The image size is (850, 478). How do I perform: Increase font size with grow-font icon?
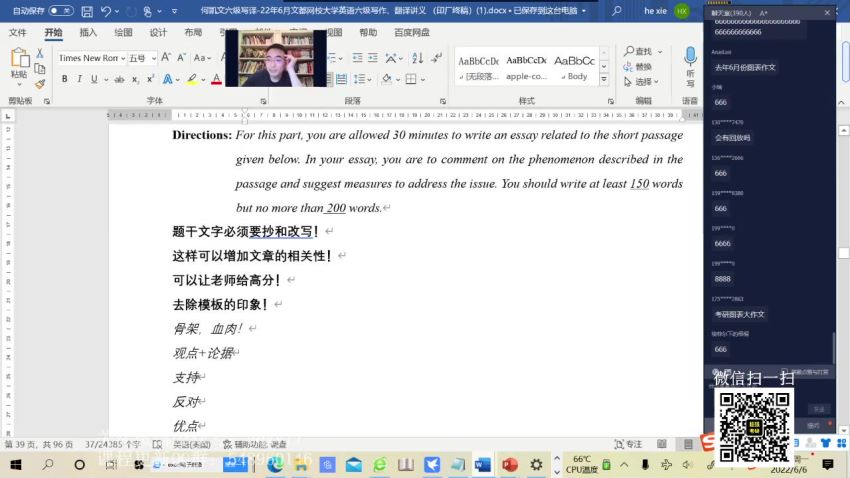pyautogui.click(x=166, y=57)
